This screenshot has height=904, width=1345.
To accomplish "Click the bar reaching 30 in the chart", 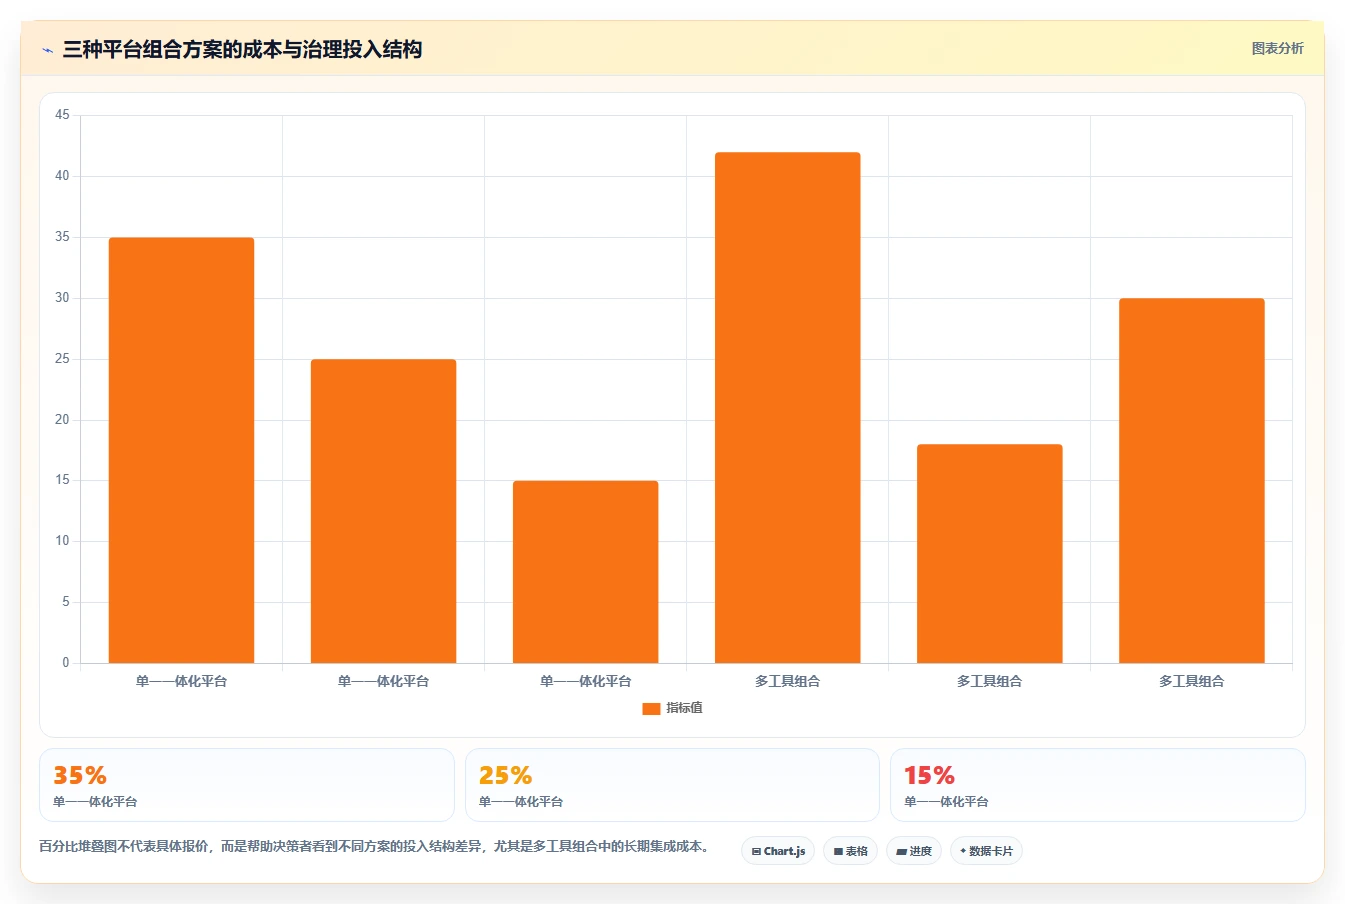I will pos(1191,481).
